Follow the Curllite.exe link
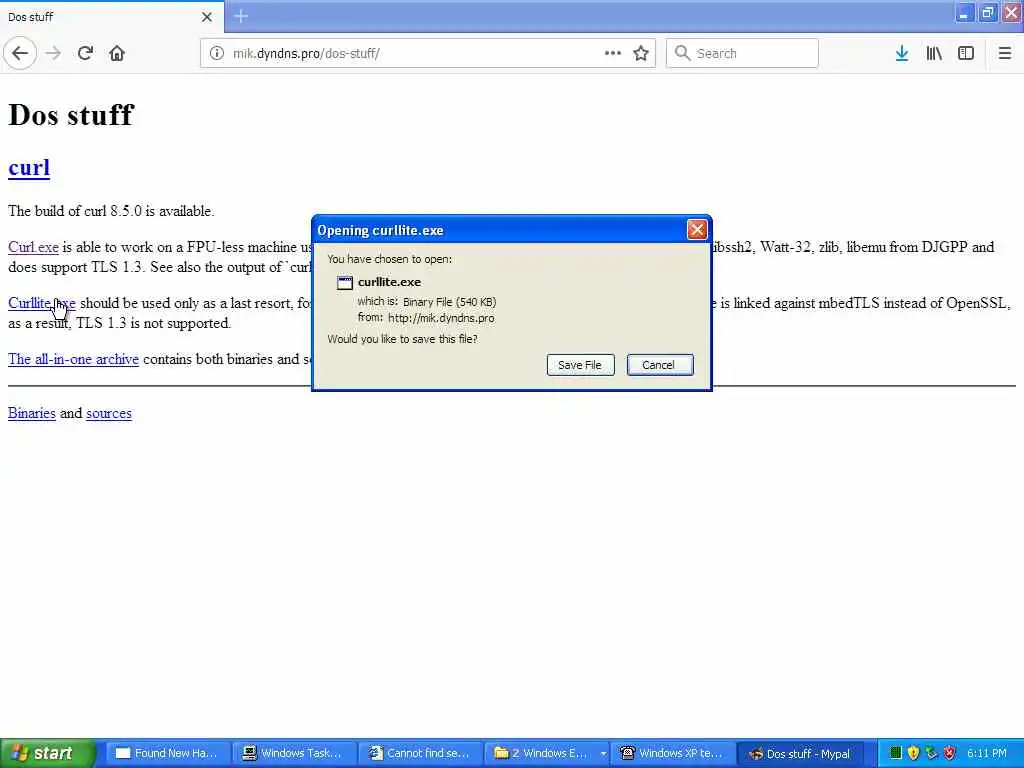 (x=42, y=303)
